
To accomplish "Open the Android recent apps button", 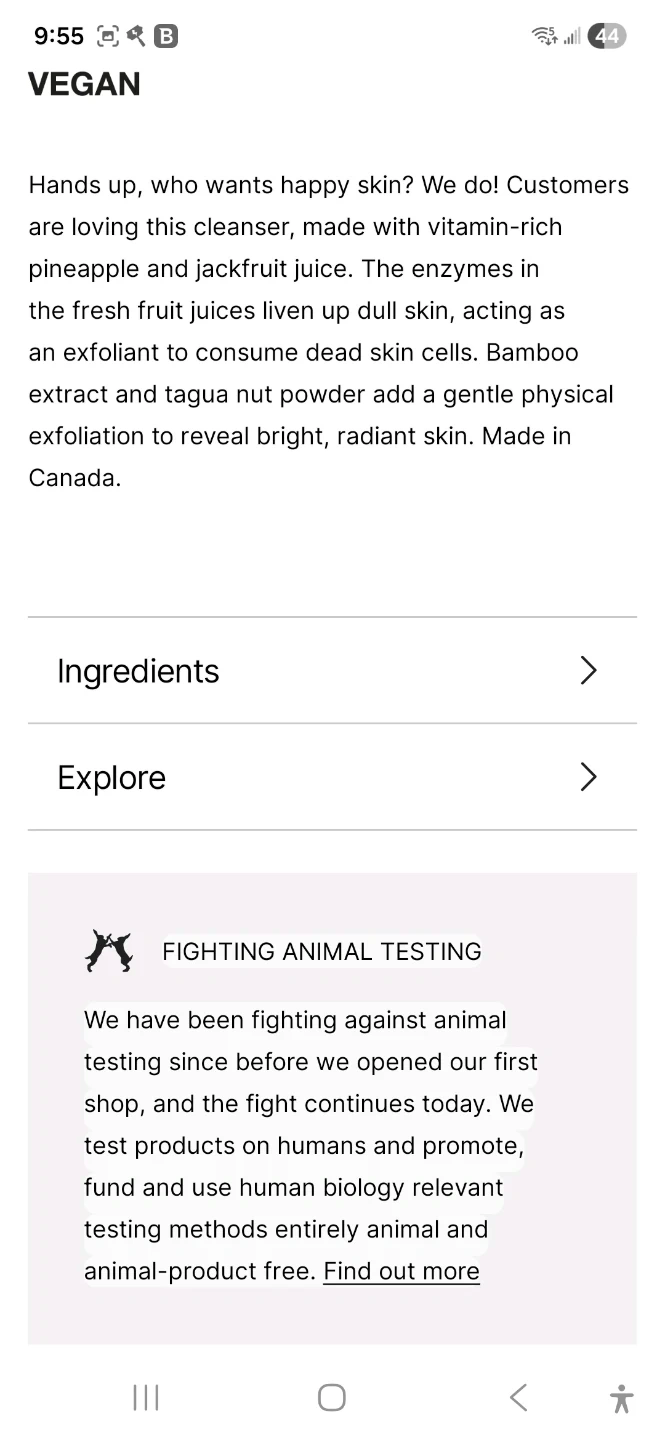I will pos(146,1397).
